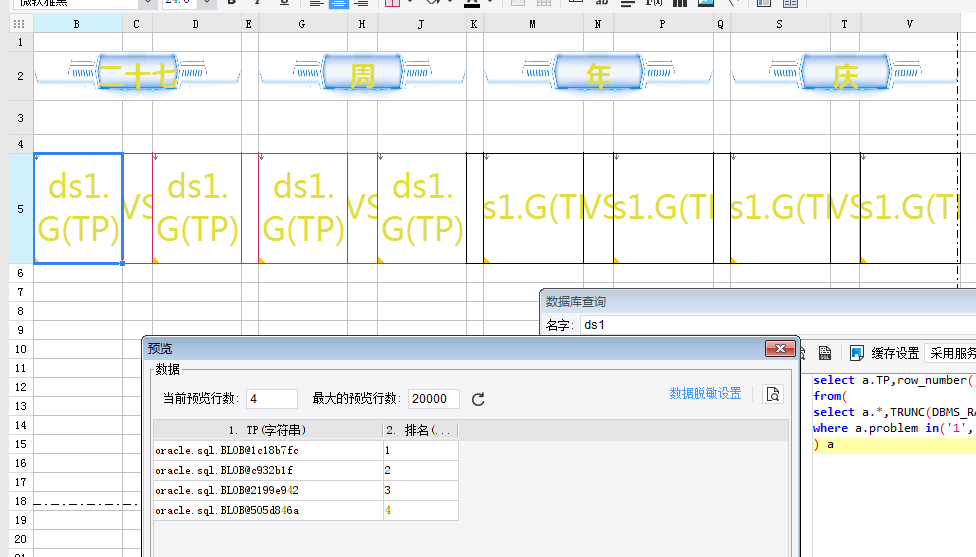The height and width of the screenshot is (557, 976).
Task: Select column V header
Action: (x=910, y=24)
